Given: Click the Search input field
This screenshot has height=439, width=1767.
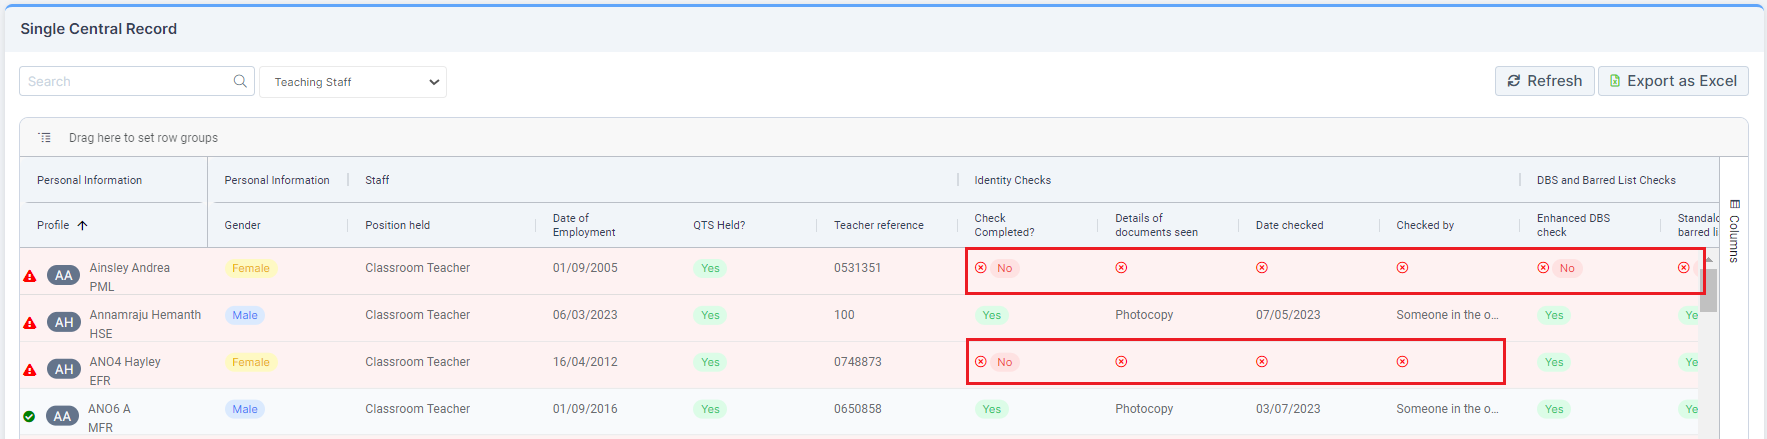Looking at the screenshot, I should click(136, 81).
